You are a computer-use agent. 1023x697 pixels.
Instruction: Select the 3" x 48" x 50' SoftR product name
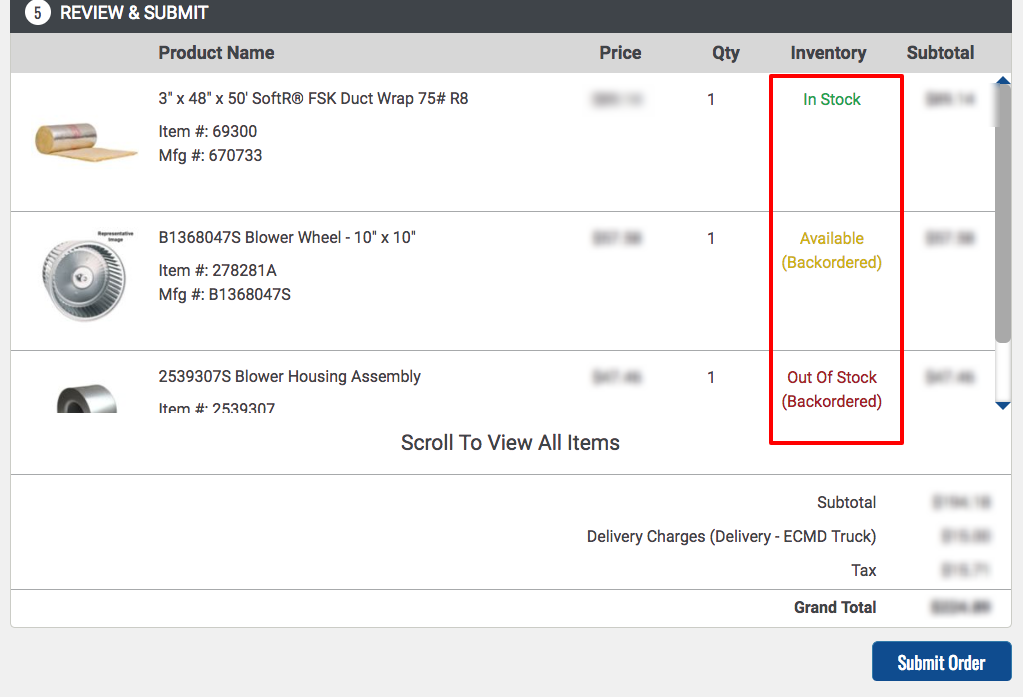(x=313, y=99)
